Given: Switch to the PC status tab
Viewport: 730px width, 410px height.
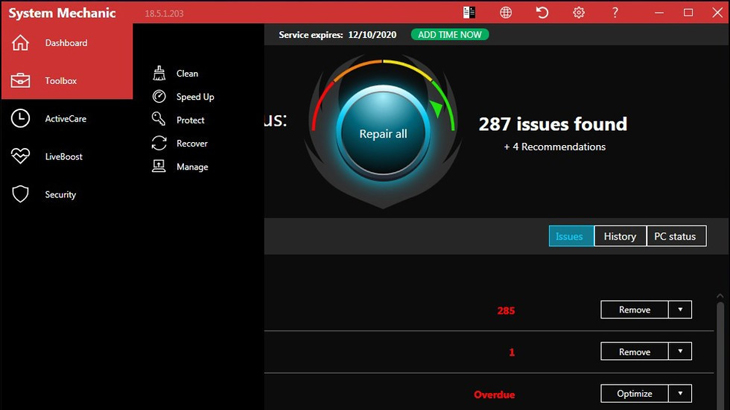Looking at the screenshot, I should click(x=676, y=236).
